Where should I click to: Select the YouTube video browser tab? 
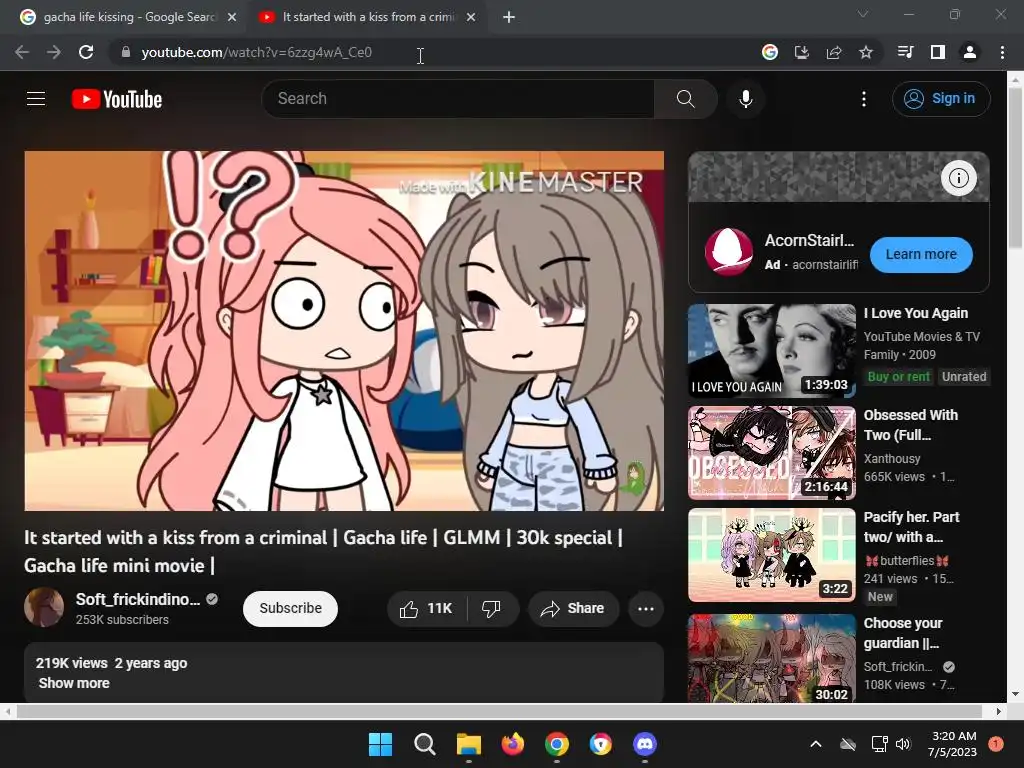coord(366,17)
